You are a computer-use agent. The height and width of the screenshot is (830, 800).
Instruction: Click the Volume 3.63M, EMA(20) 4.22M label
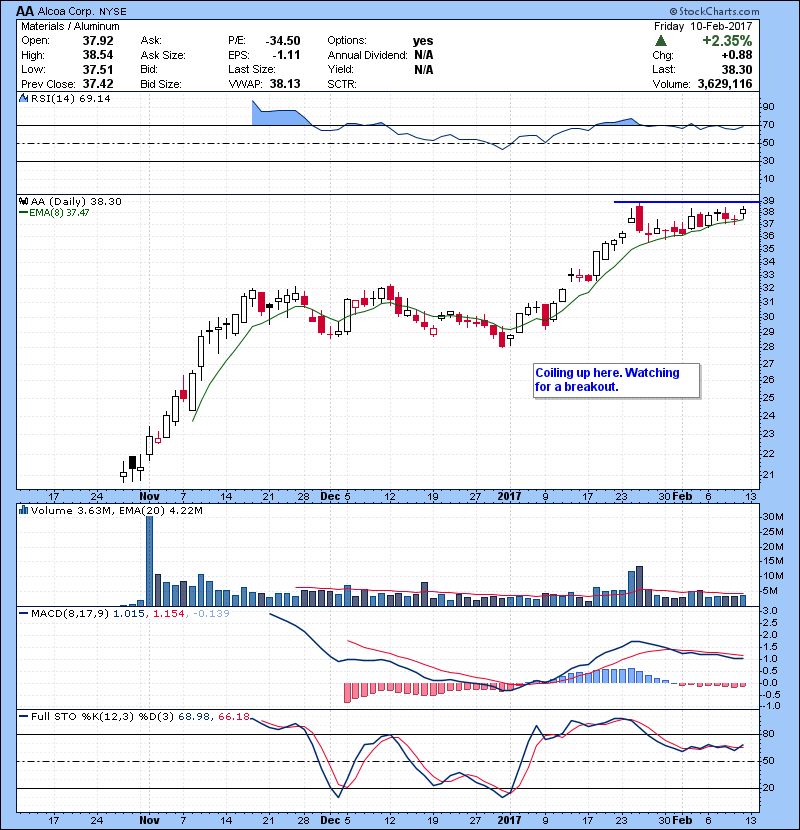[116, 511]
